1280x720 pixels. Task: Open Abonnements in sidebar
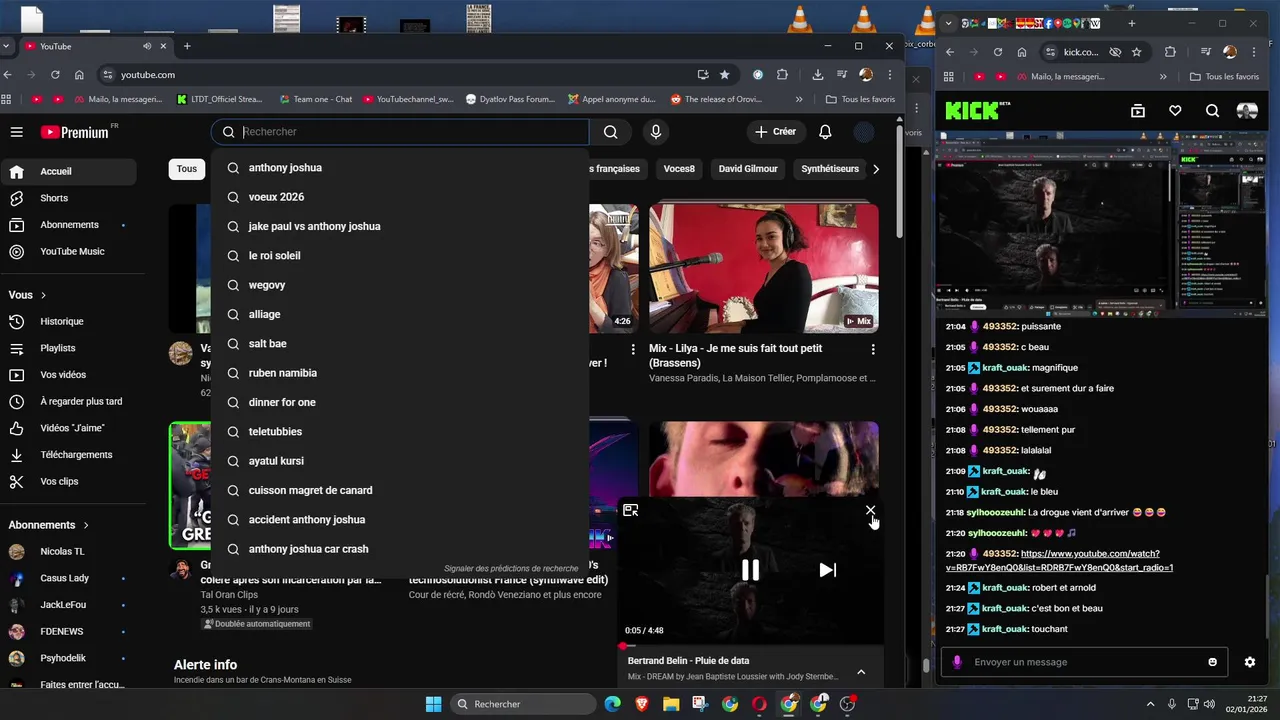(x=68, y=225)
